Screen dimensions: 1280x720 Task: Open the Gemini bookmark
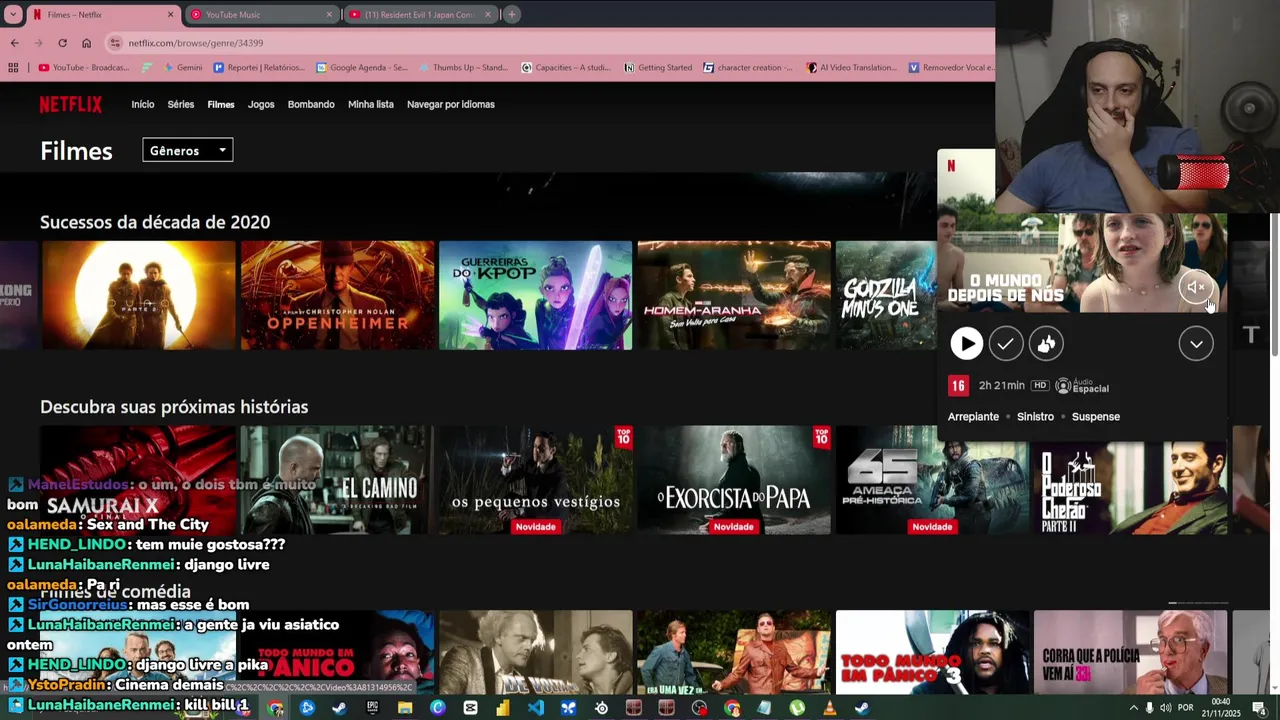coord(180,67)
